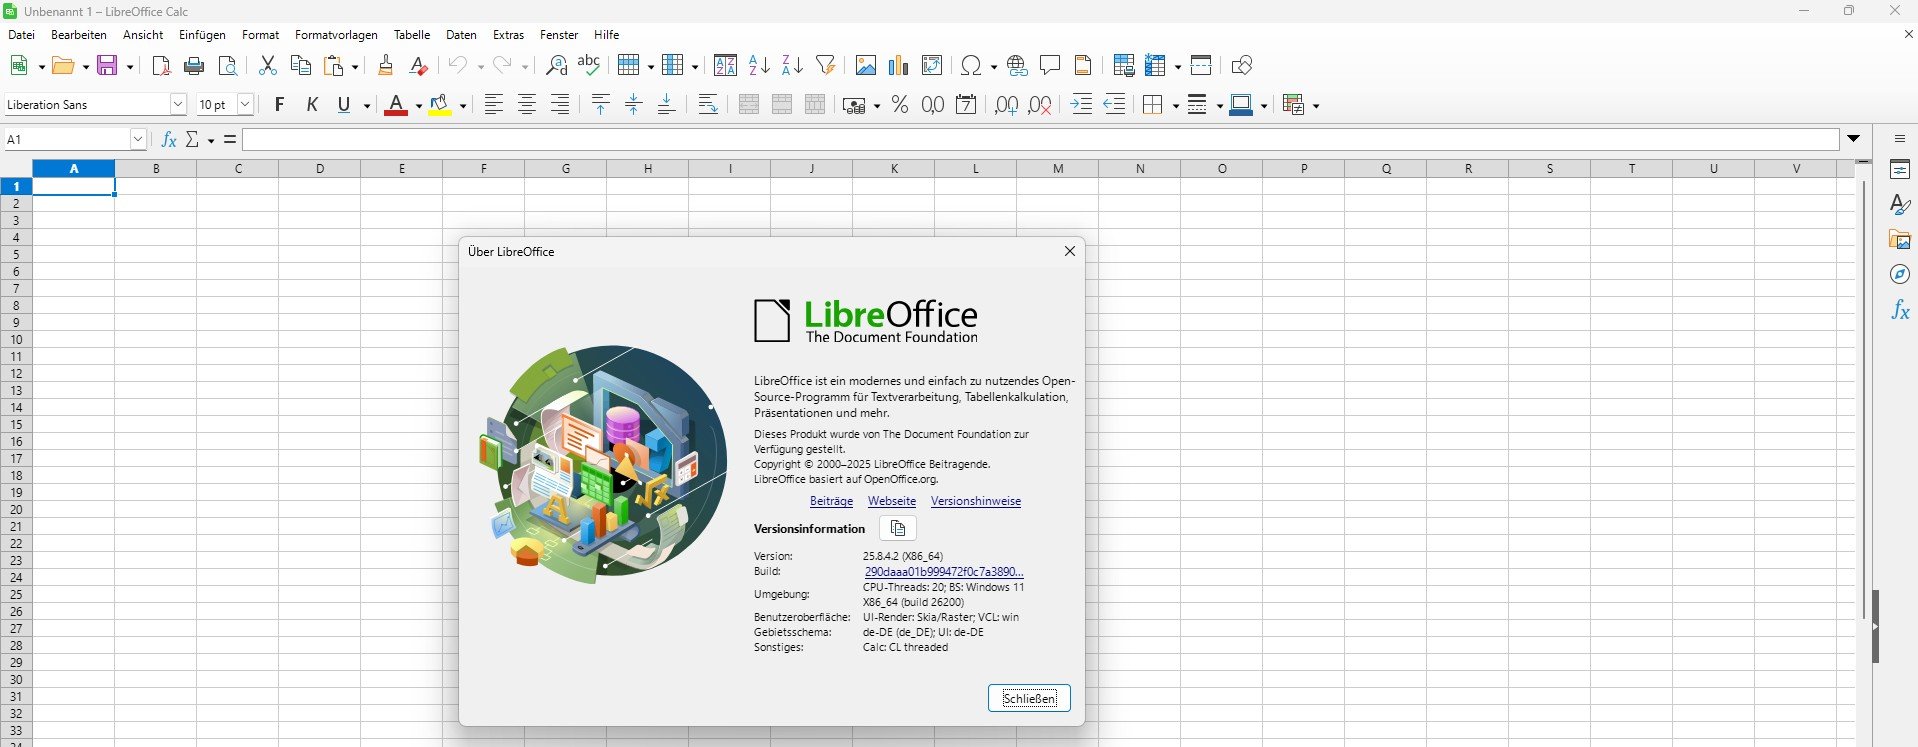This screenshot has height=747, width=1918.
Task: Open the Versionshinweise link
Action: point(976,501)
